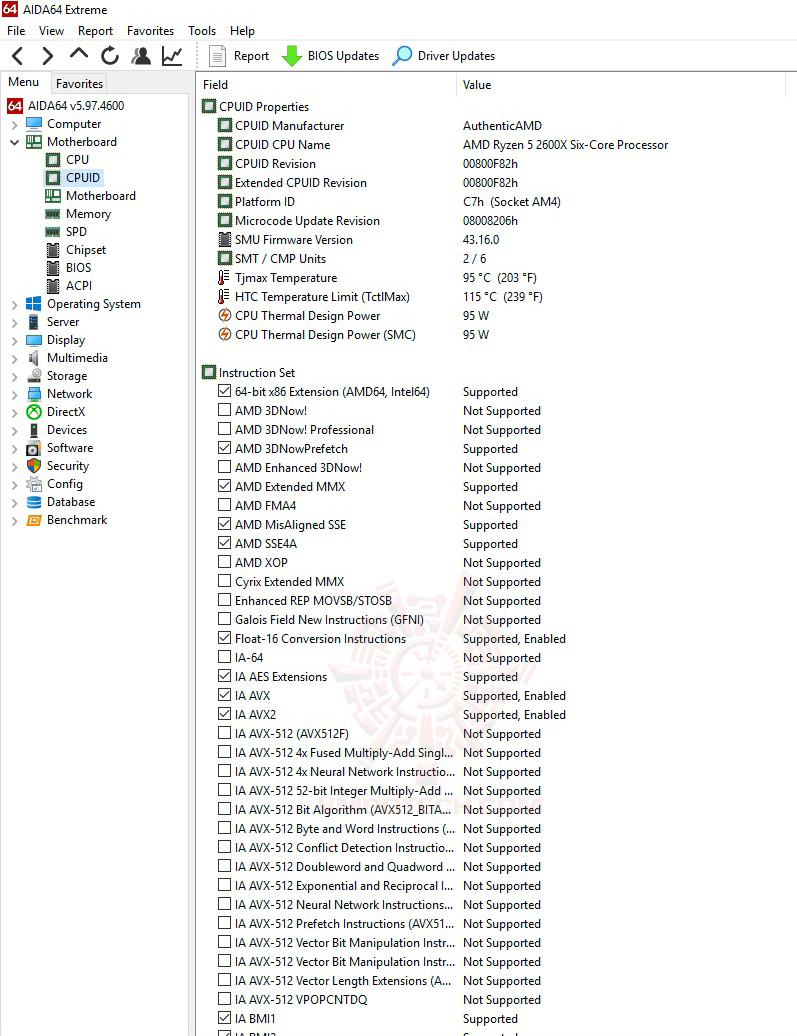Refresh the page with the circular arrow icon

110,56
